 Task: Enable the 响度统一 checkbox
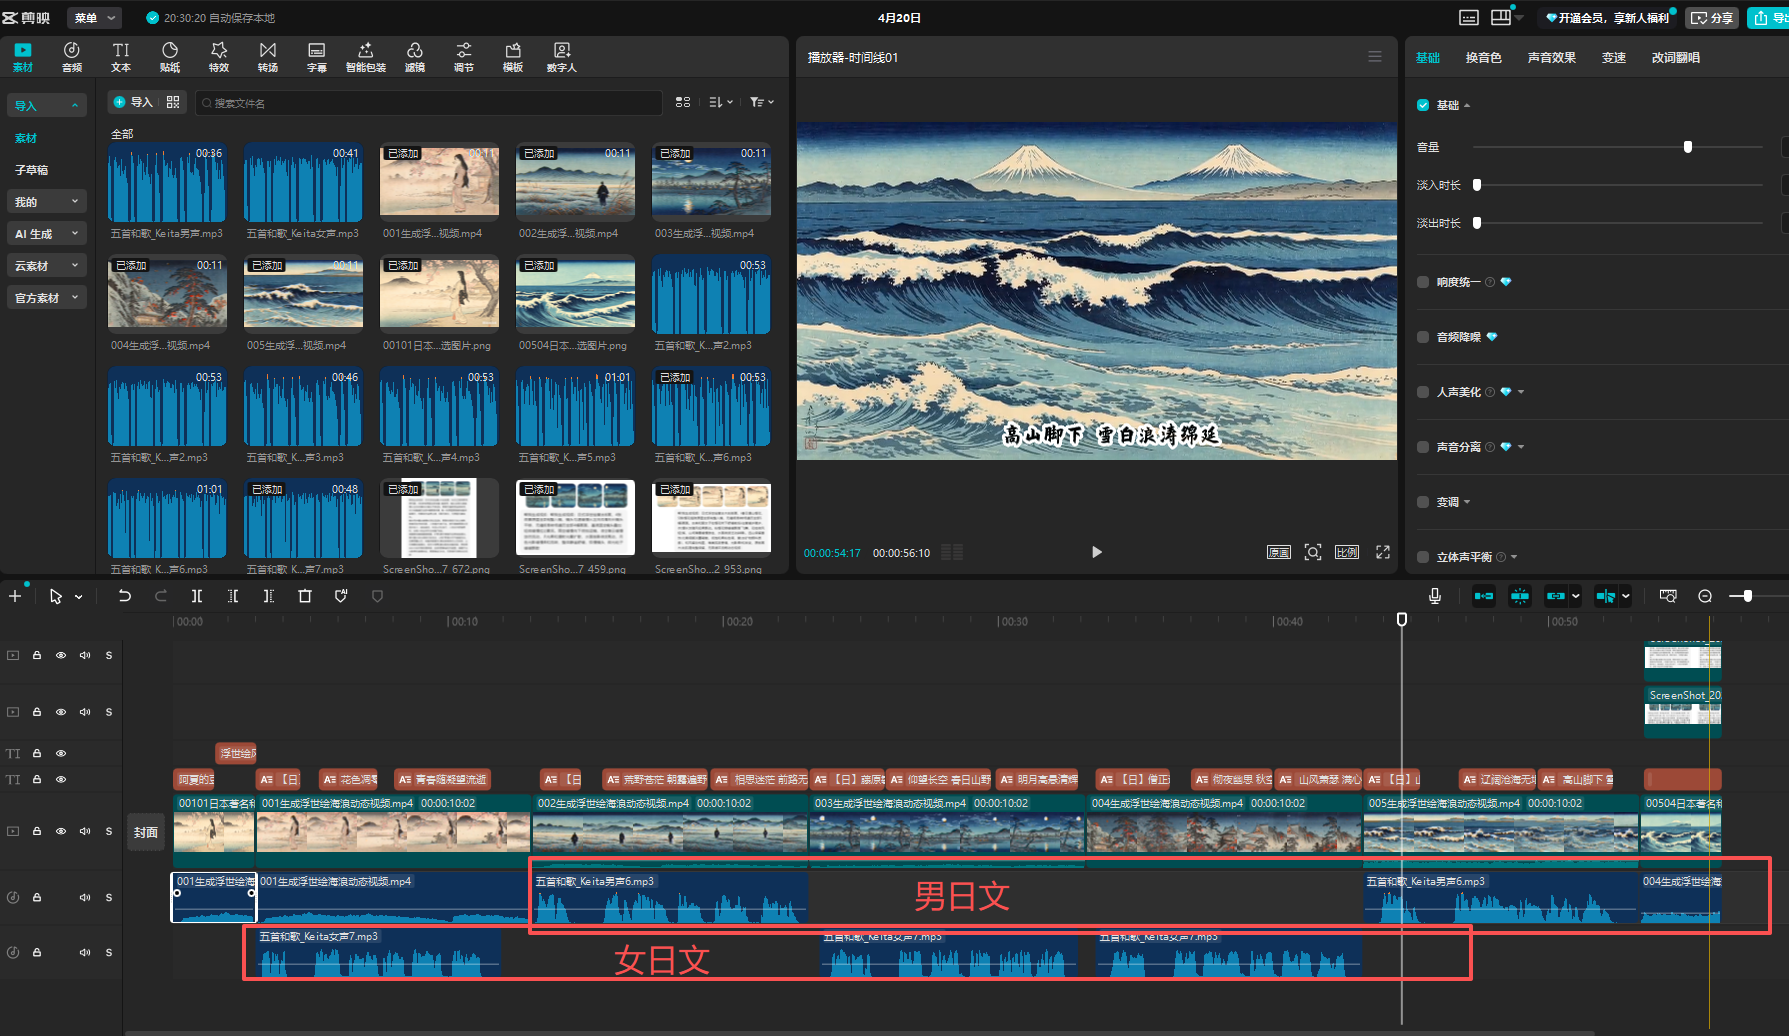(x=1423, y=282)
